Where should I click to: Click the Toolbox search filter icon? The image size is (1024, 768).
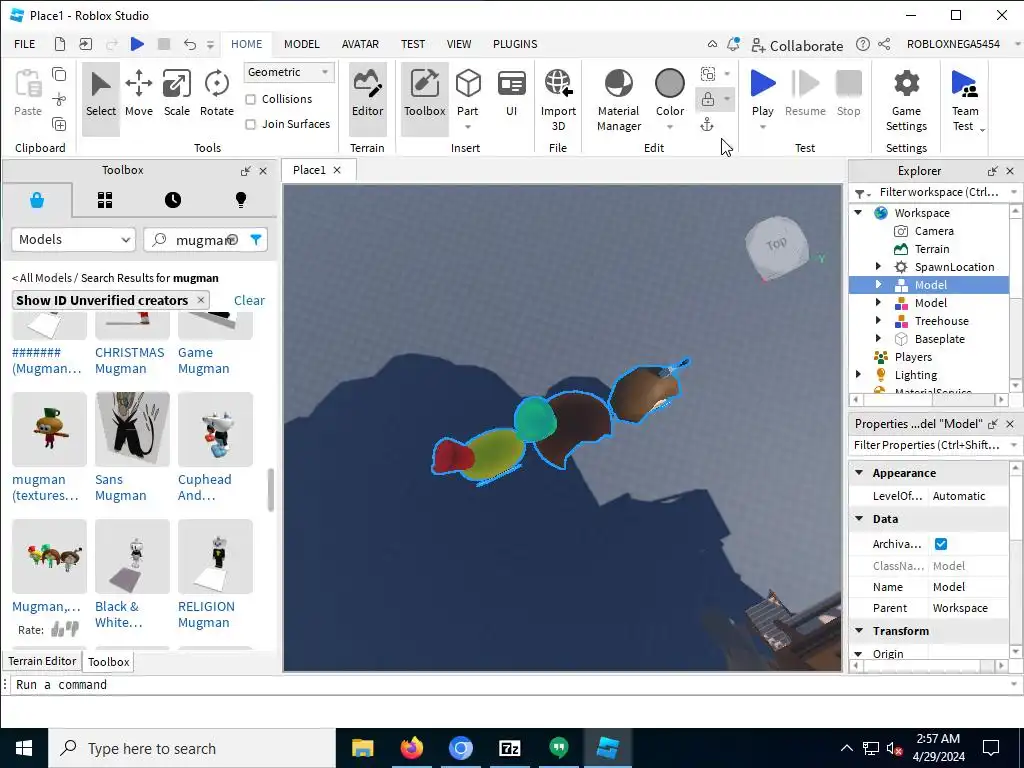[x=256, y=240]
